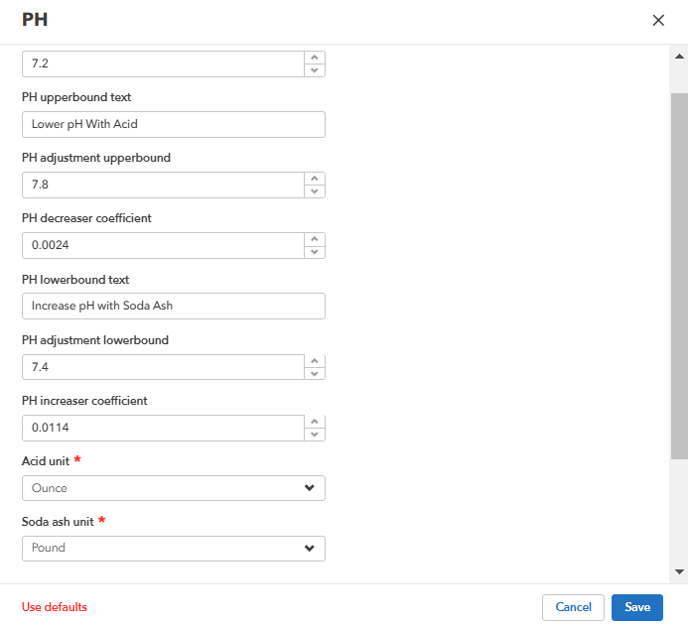Click the Save button

pos(637,607)
